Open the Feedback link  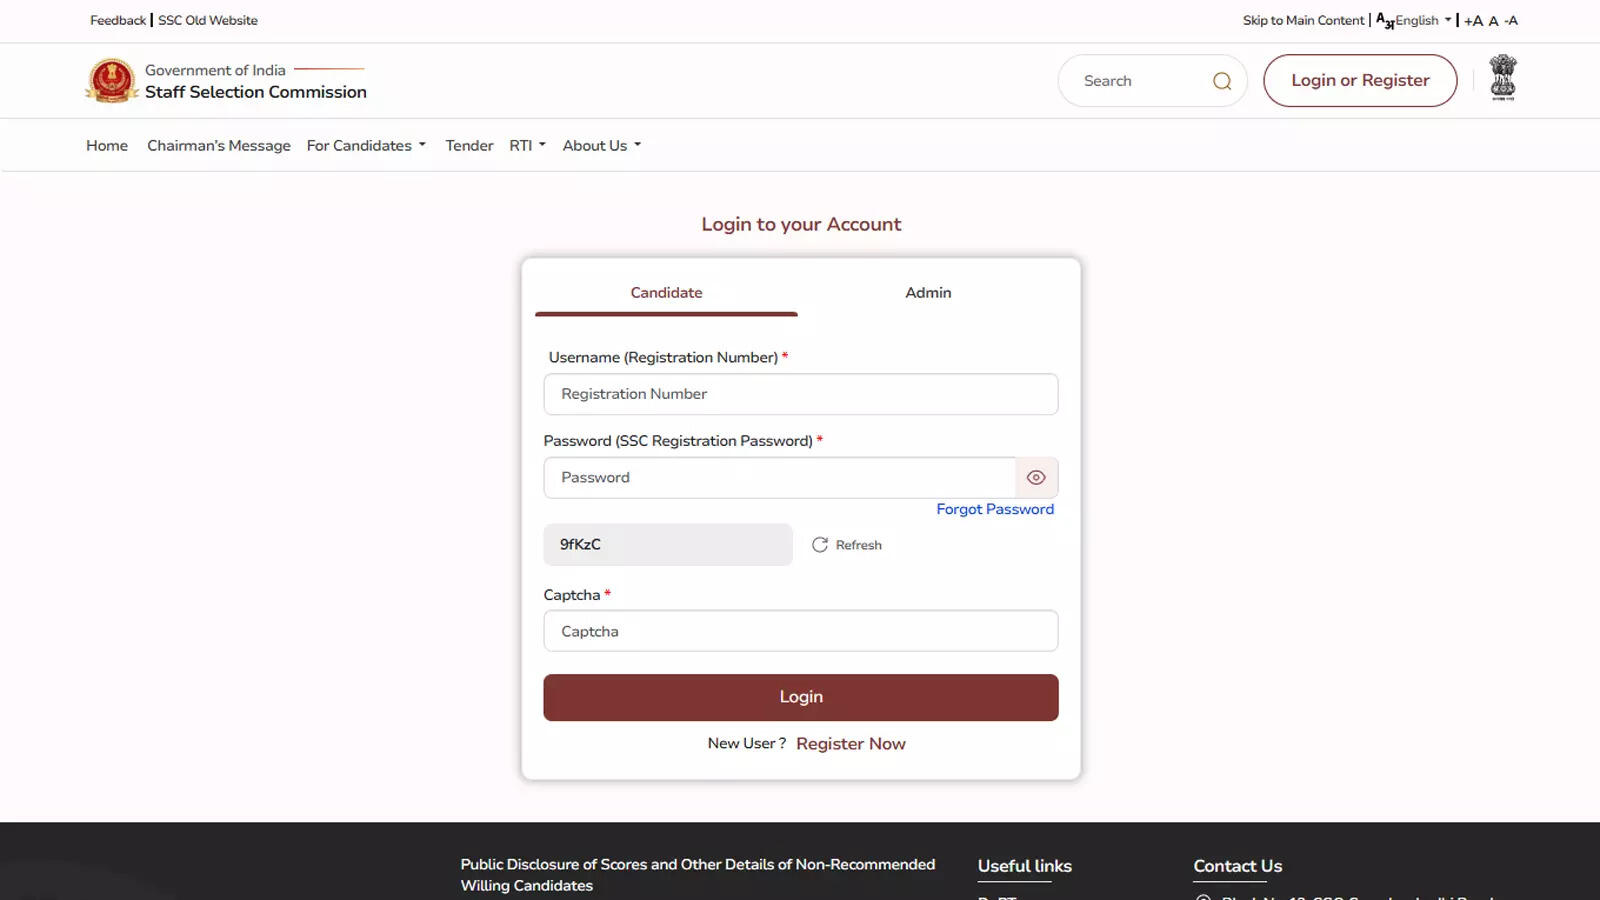[118, 20]
